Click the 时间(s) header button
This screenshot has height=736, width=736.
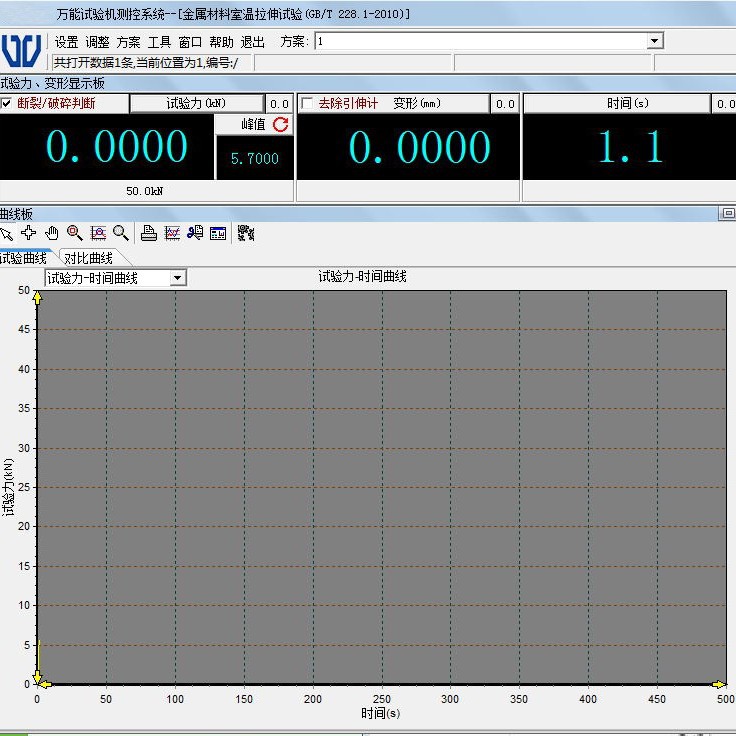tap(616, 103)
